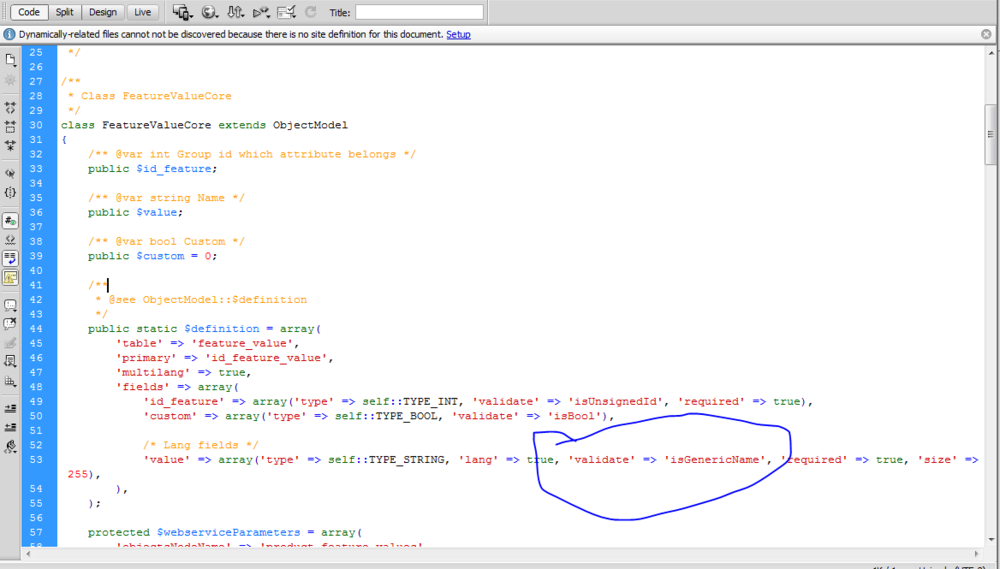Dismiss the dynamically-related files info bar

coord(986,34)
